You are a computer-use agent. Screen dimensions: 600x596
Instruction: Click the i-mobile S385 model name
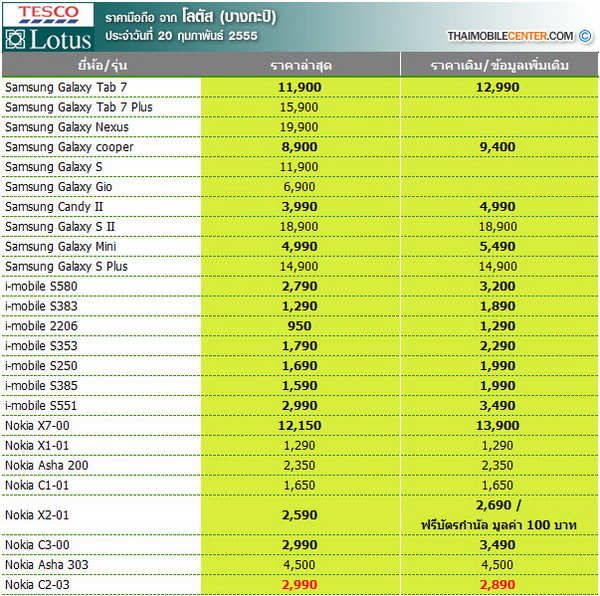pos(41,386)
